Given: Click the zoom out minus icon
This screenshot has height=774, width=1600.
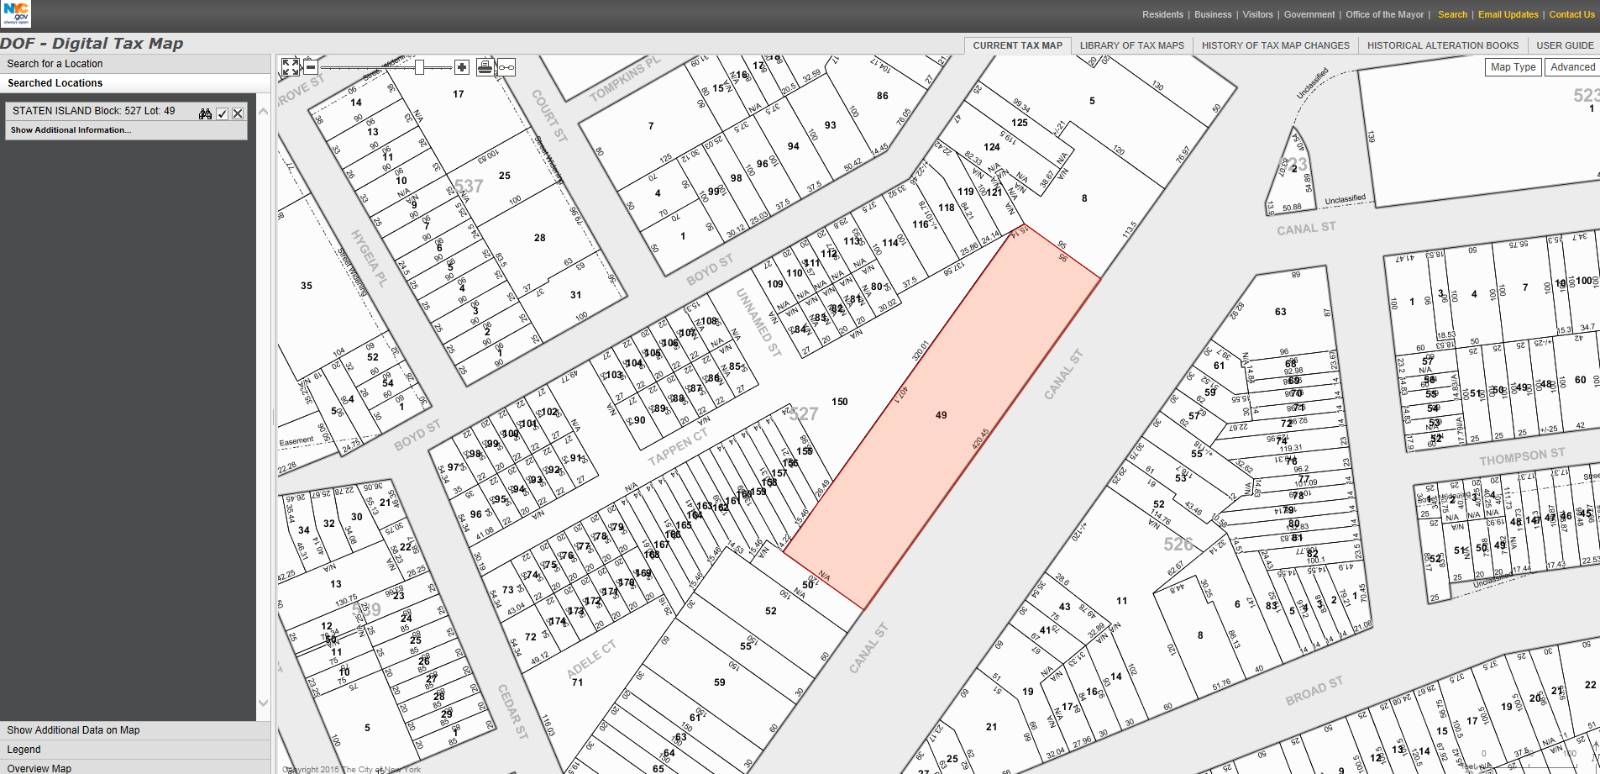Looking at the screenshot, I should click(311, 67).
